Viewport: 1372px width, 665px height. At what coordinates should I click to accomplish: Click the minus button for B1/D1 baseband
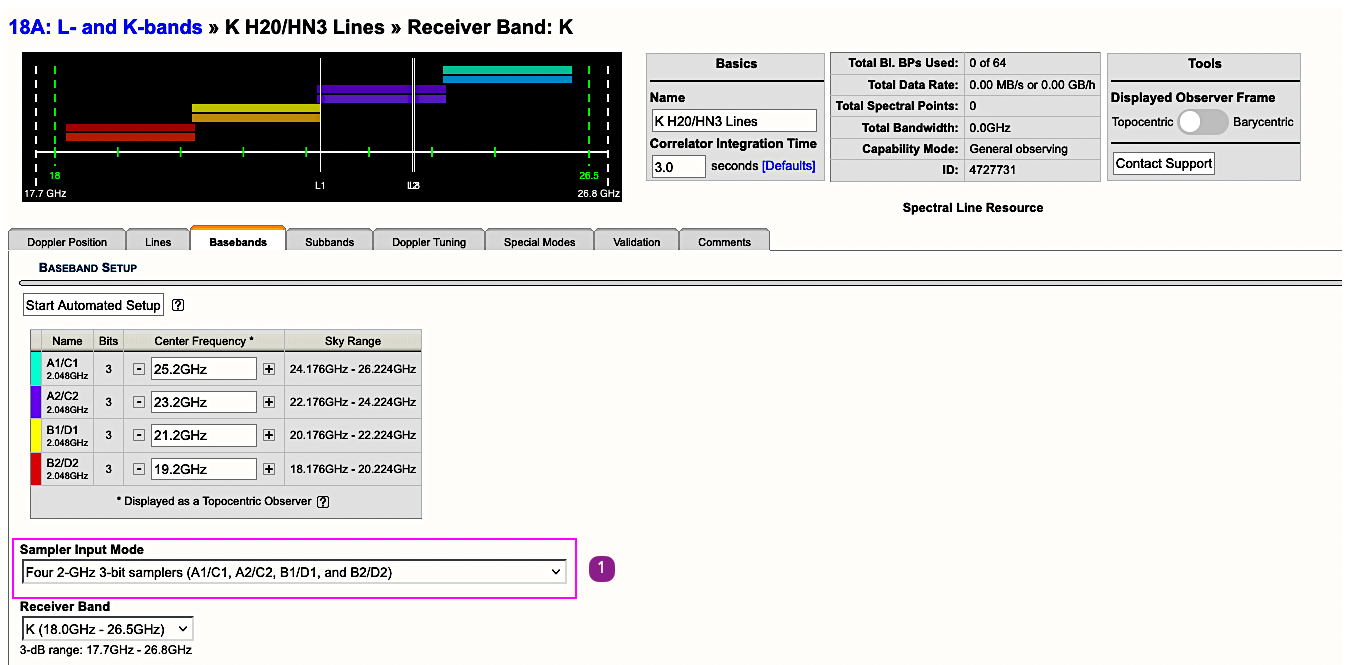(139, 435)
